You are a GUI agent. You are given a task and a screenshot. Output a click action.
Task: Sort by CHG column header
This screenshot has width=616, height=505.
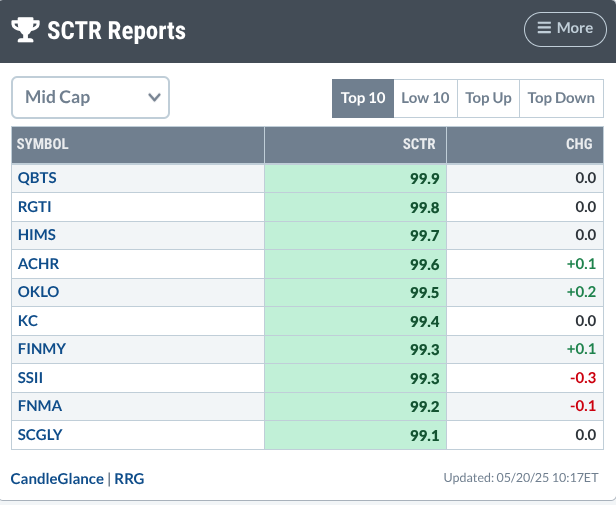(x=578, y=144)
